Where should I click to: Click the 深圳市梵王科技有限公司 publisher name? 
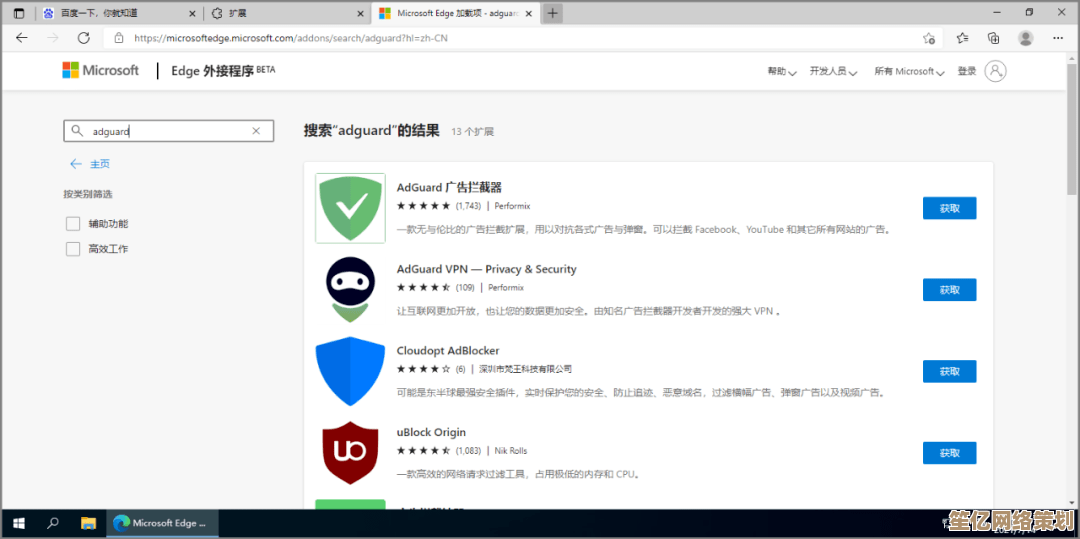point(526,369)
